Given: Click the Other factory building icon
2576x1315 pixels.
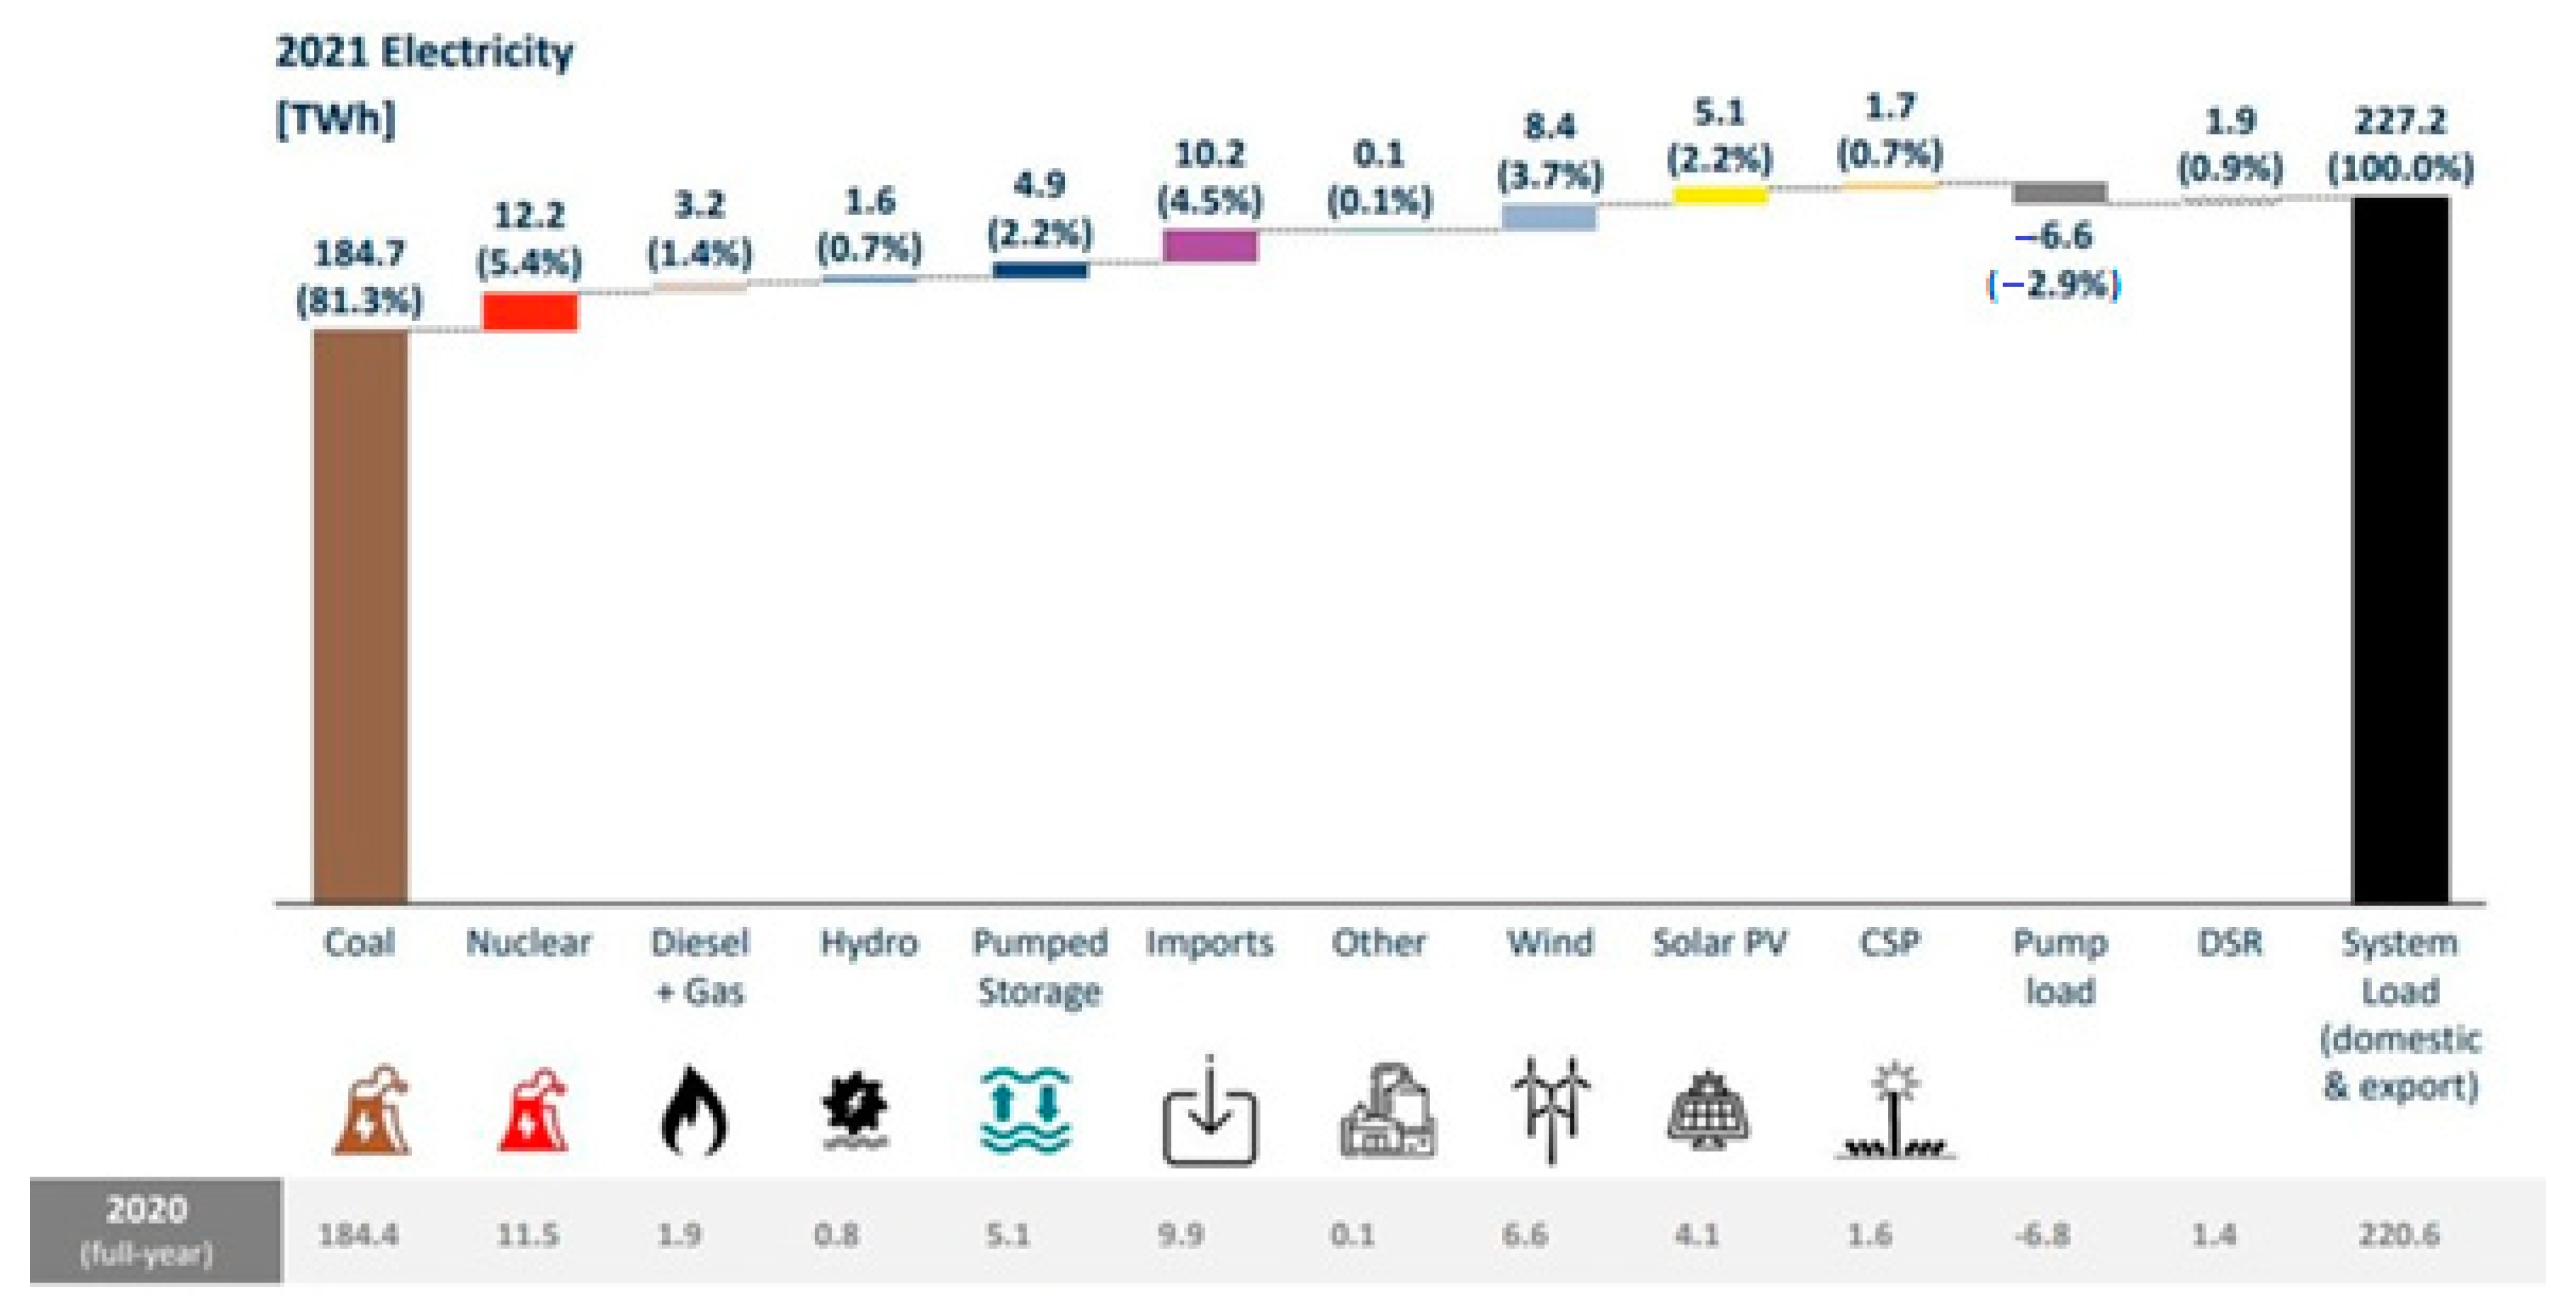Looking at the screenshot, I should point(1388,1112).
